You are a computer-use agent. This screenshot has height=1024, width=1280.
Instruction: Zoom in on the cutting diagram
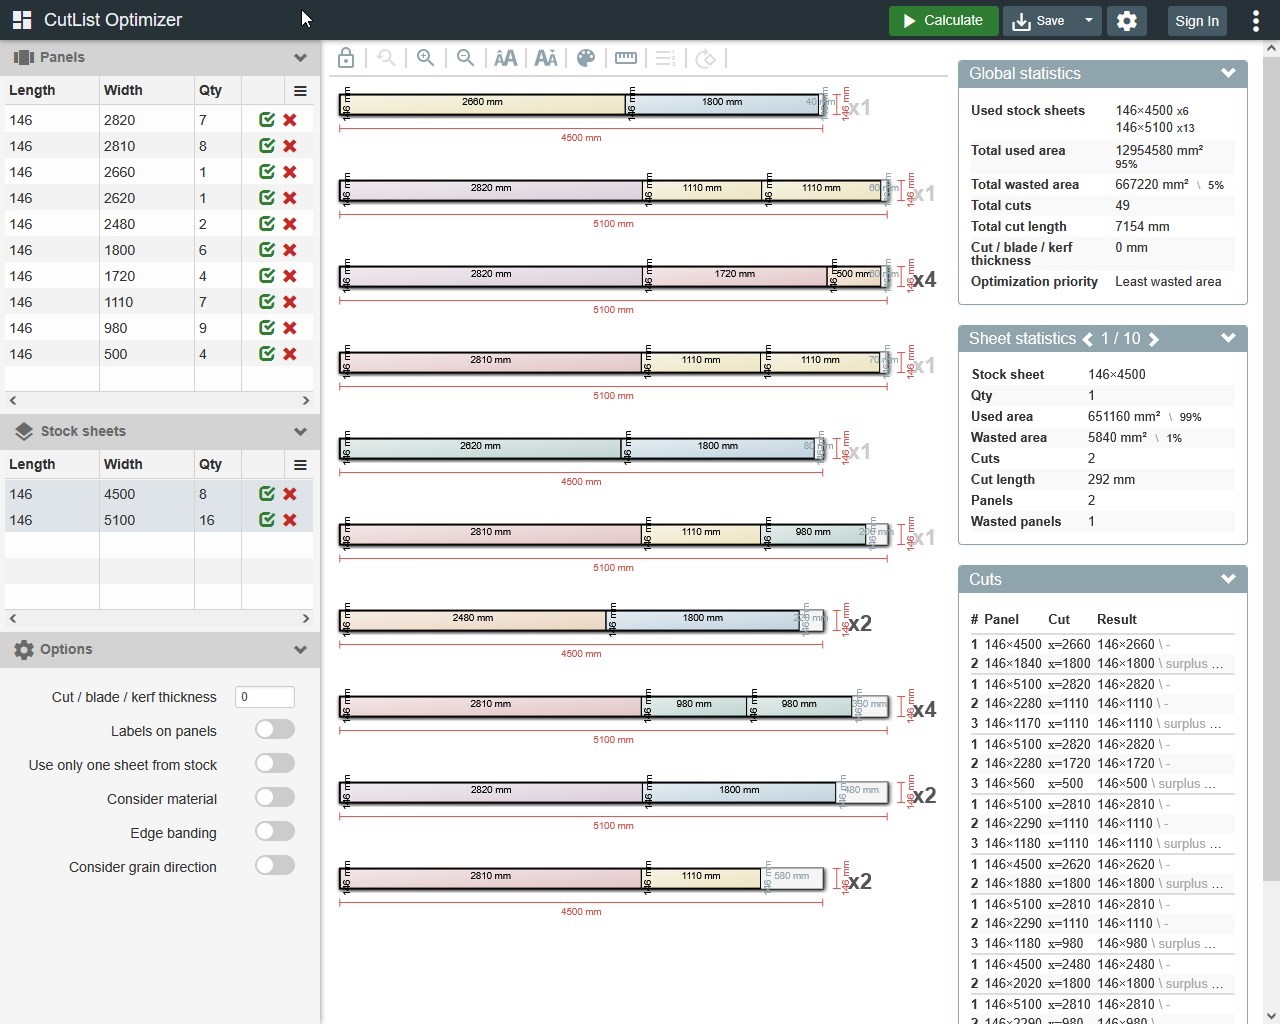point(426,58)
